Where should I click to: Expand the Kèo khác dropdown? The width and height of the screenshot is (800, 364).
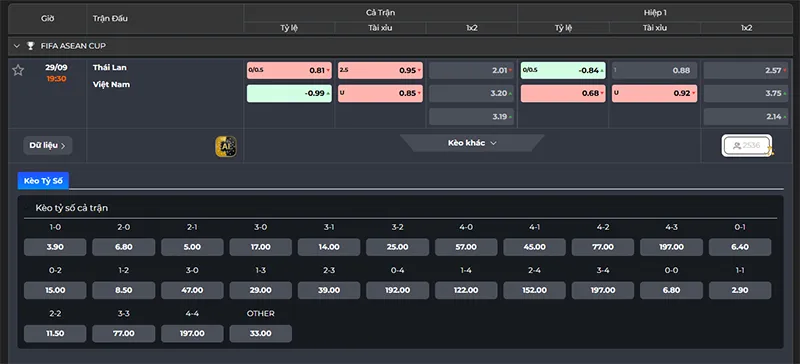pos(472,143)
